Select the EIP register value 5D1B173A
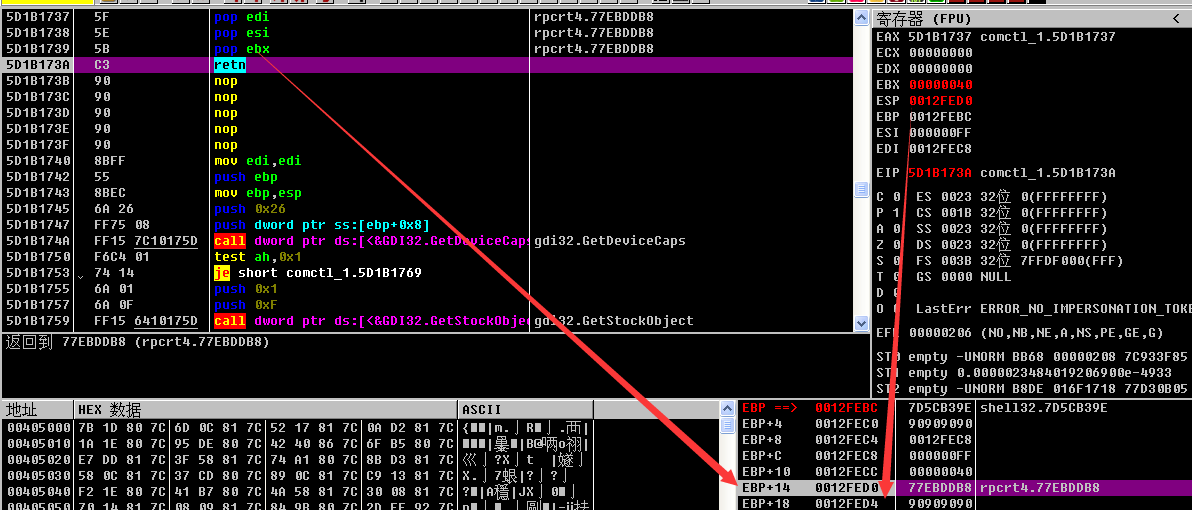Screen dimensions: 1192x510 940,173
